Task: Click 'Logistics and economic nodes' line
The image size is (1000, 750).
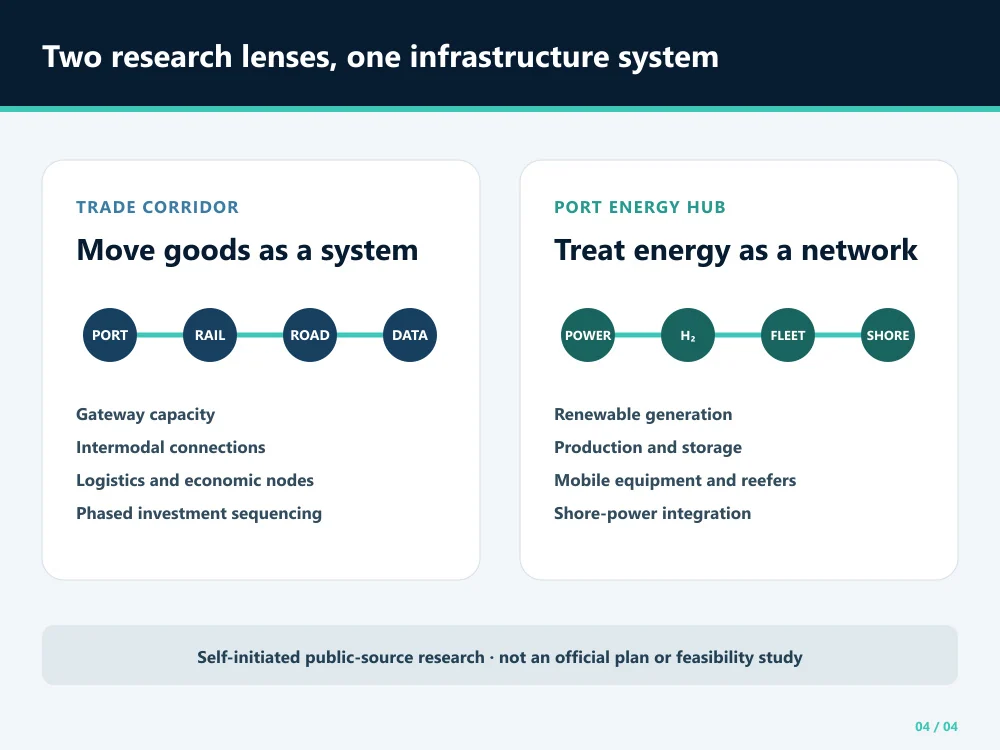Action: pos(195,480)
